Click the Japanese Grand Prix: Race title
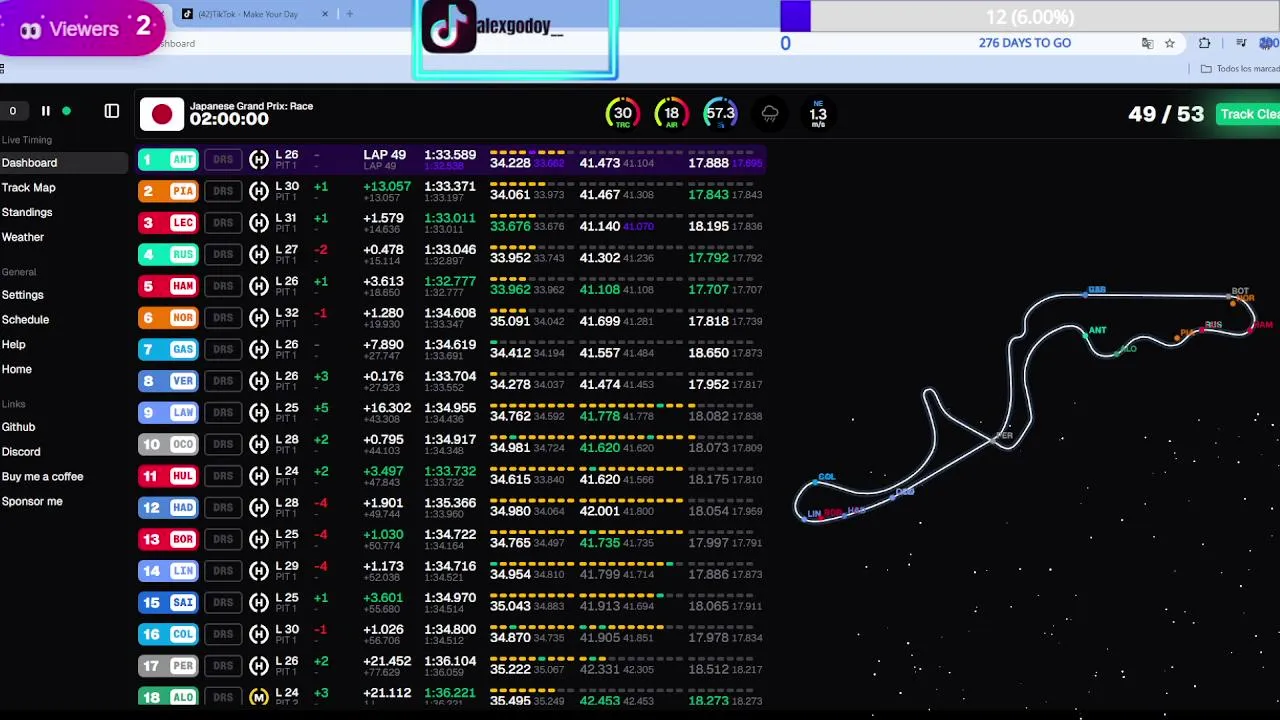 [x=252, y=105]
